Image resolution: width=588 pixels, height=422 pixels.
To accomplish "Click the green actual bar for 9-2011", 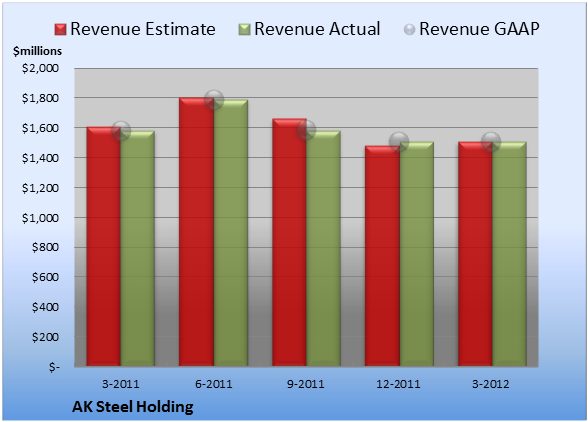I will pyautogui.click(x=323, y=249).
